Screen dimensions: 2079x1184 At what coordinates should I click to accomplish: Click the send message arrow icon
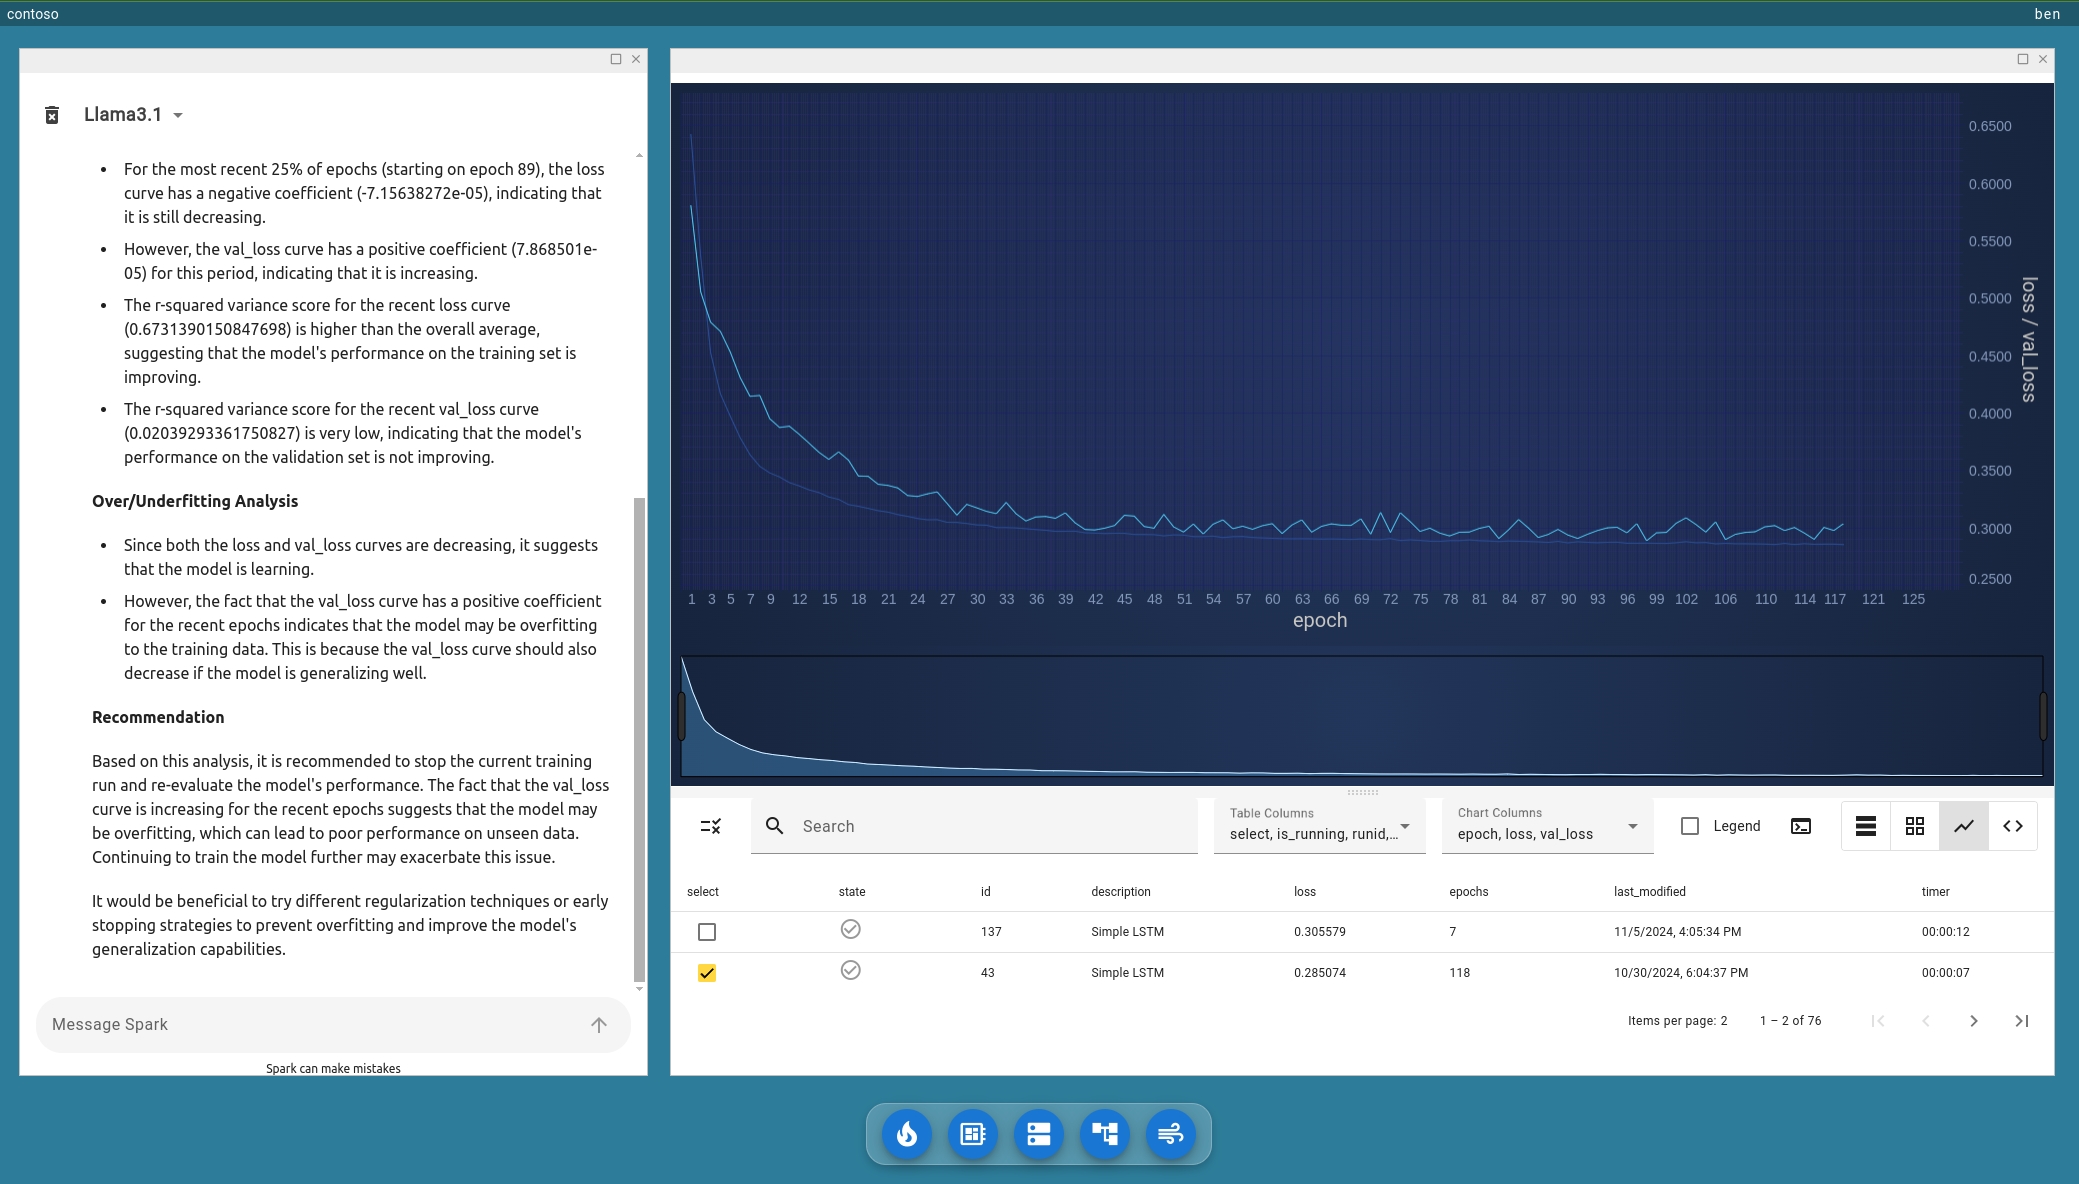pos(598,1025)
